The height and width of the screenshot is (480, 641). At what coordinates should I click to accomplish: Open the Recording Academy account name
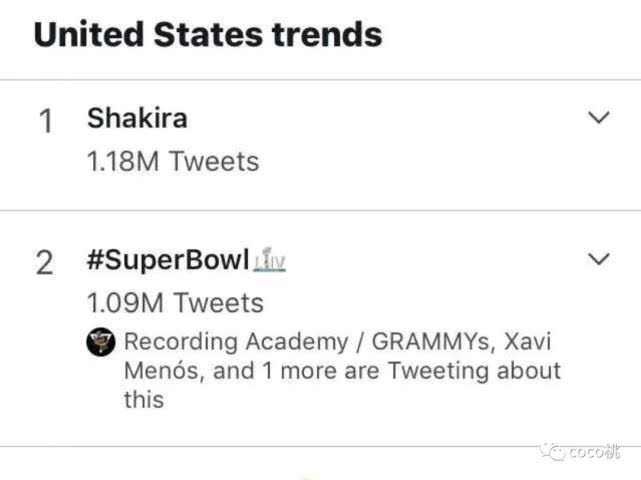point(234,341)
